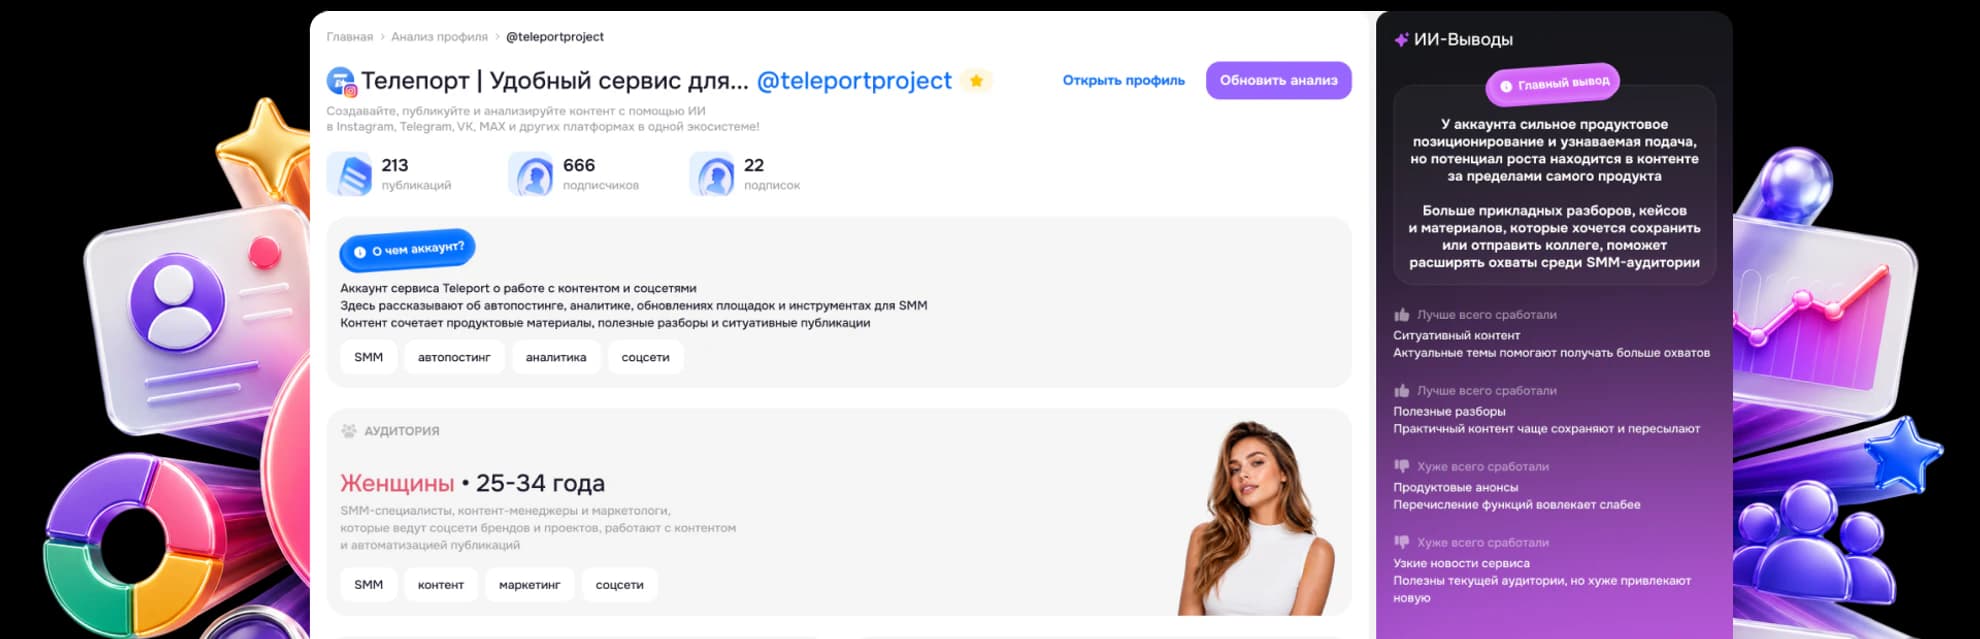The height and width of the screenshot is (639, 1980).
Task: Click thumbs-up icon above Ситуативный контент
Action: 1401,314
